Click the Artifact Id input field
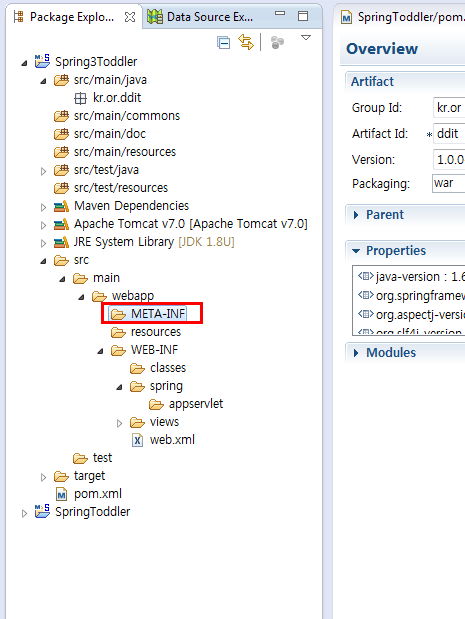465x619 pixels. tap(449, 133)
